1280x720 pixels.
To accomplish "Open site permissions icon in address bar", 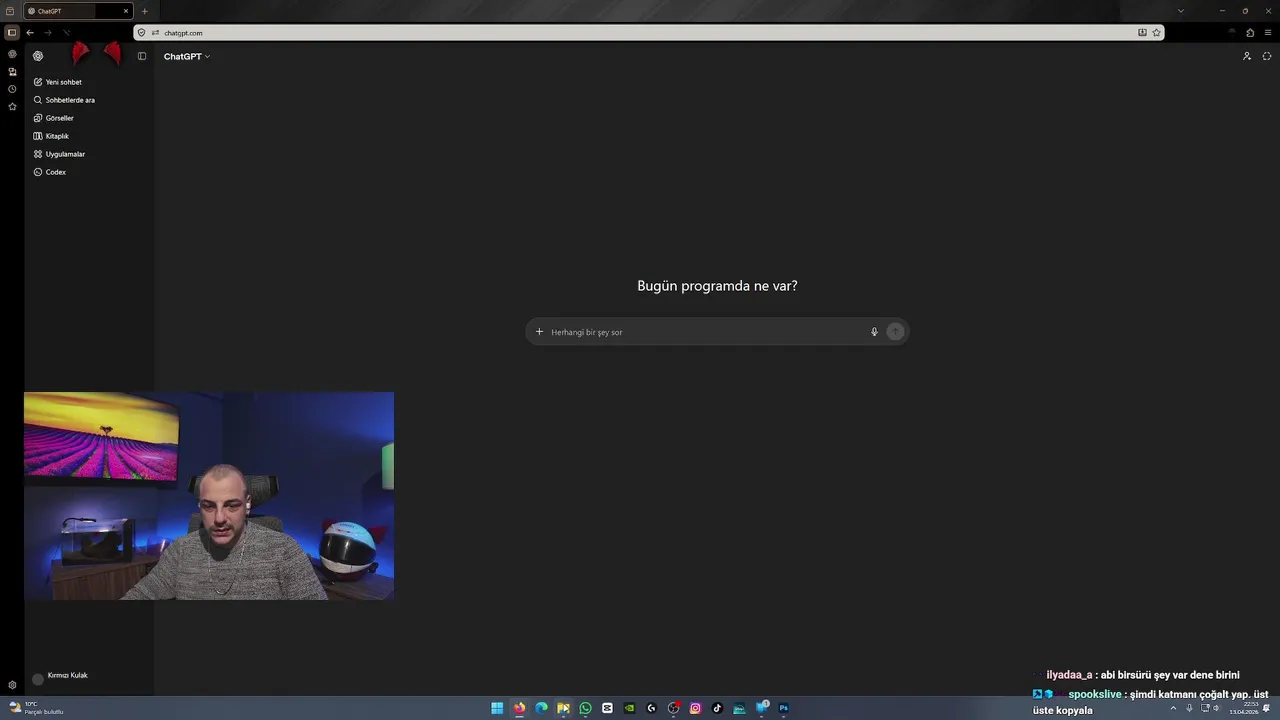I will [x=155, y=33].
